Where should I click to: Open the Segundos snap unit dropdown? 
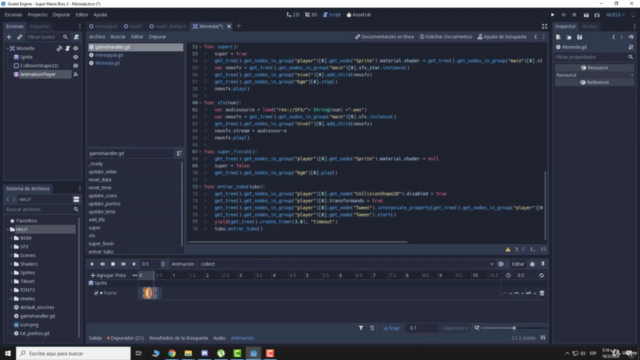click(455, 328)
